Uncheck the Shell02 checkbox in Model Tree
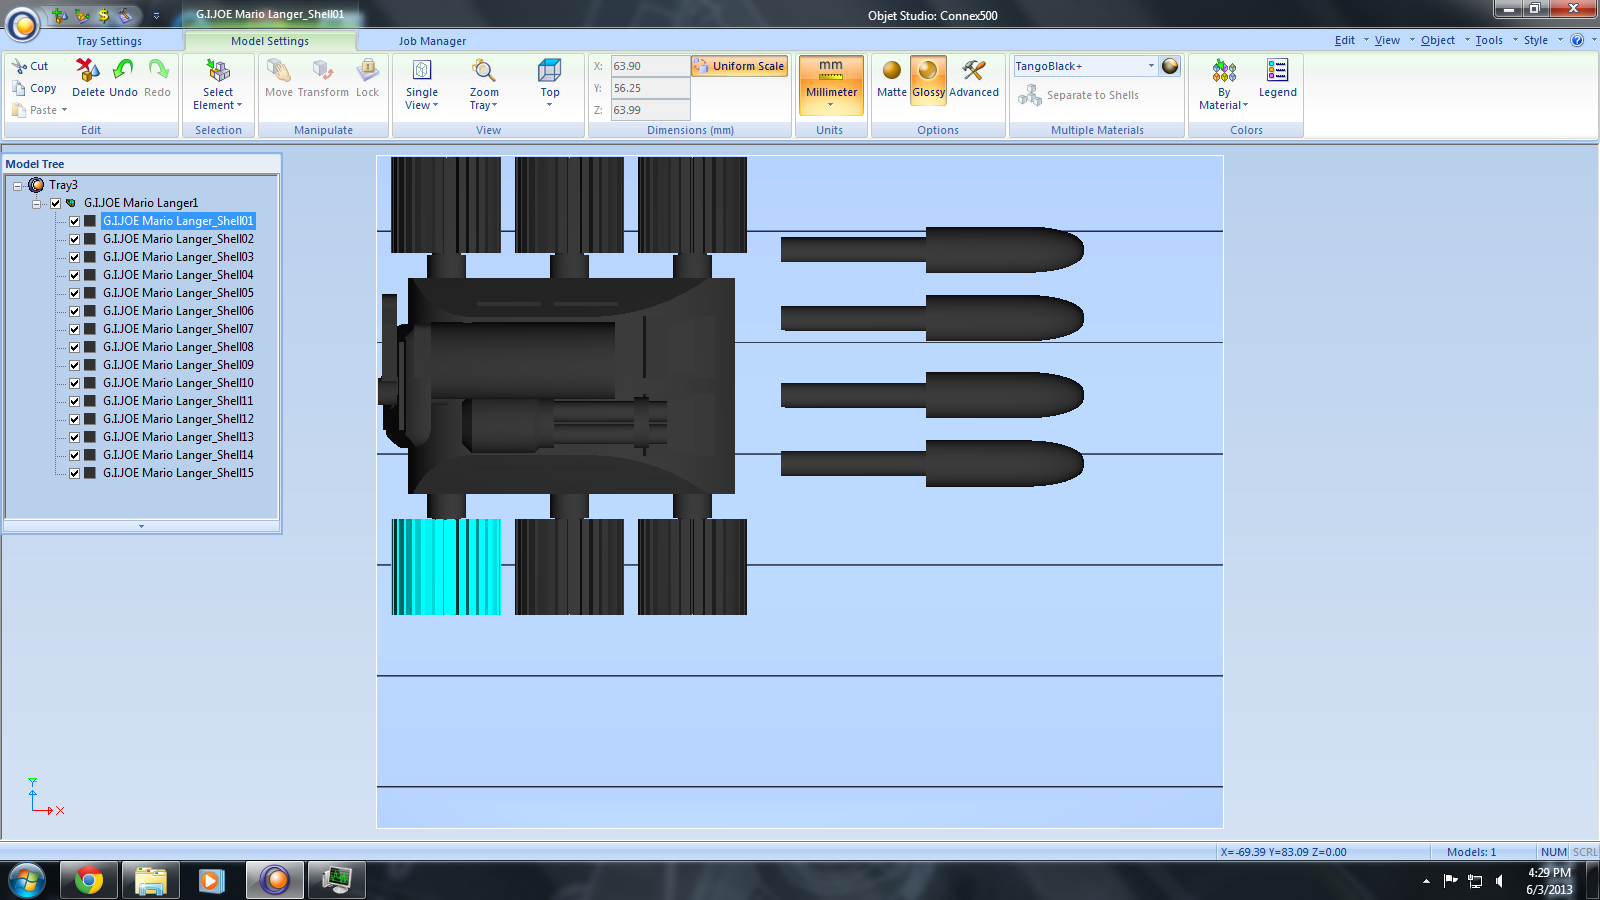This screenshot has width=1600, height=900. coord(74,239)
